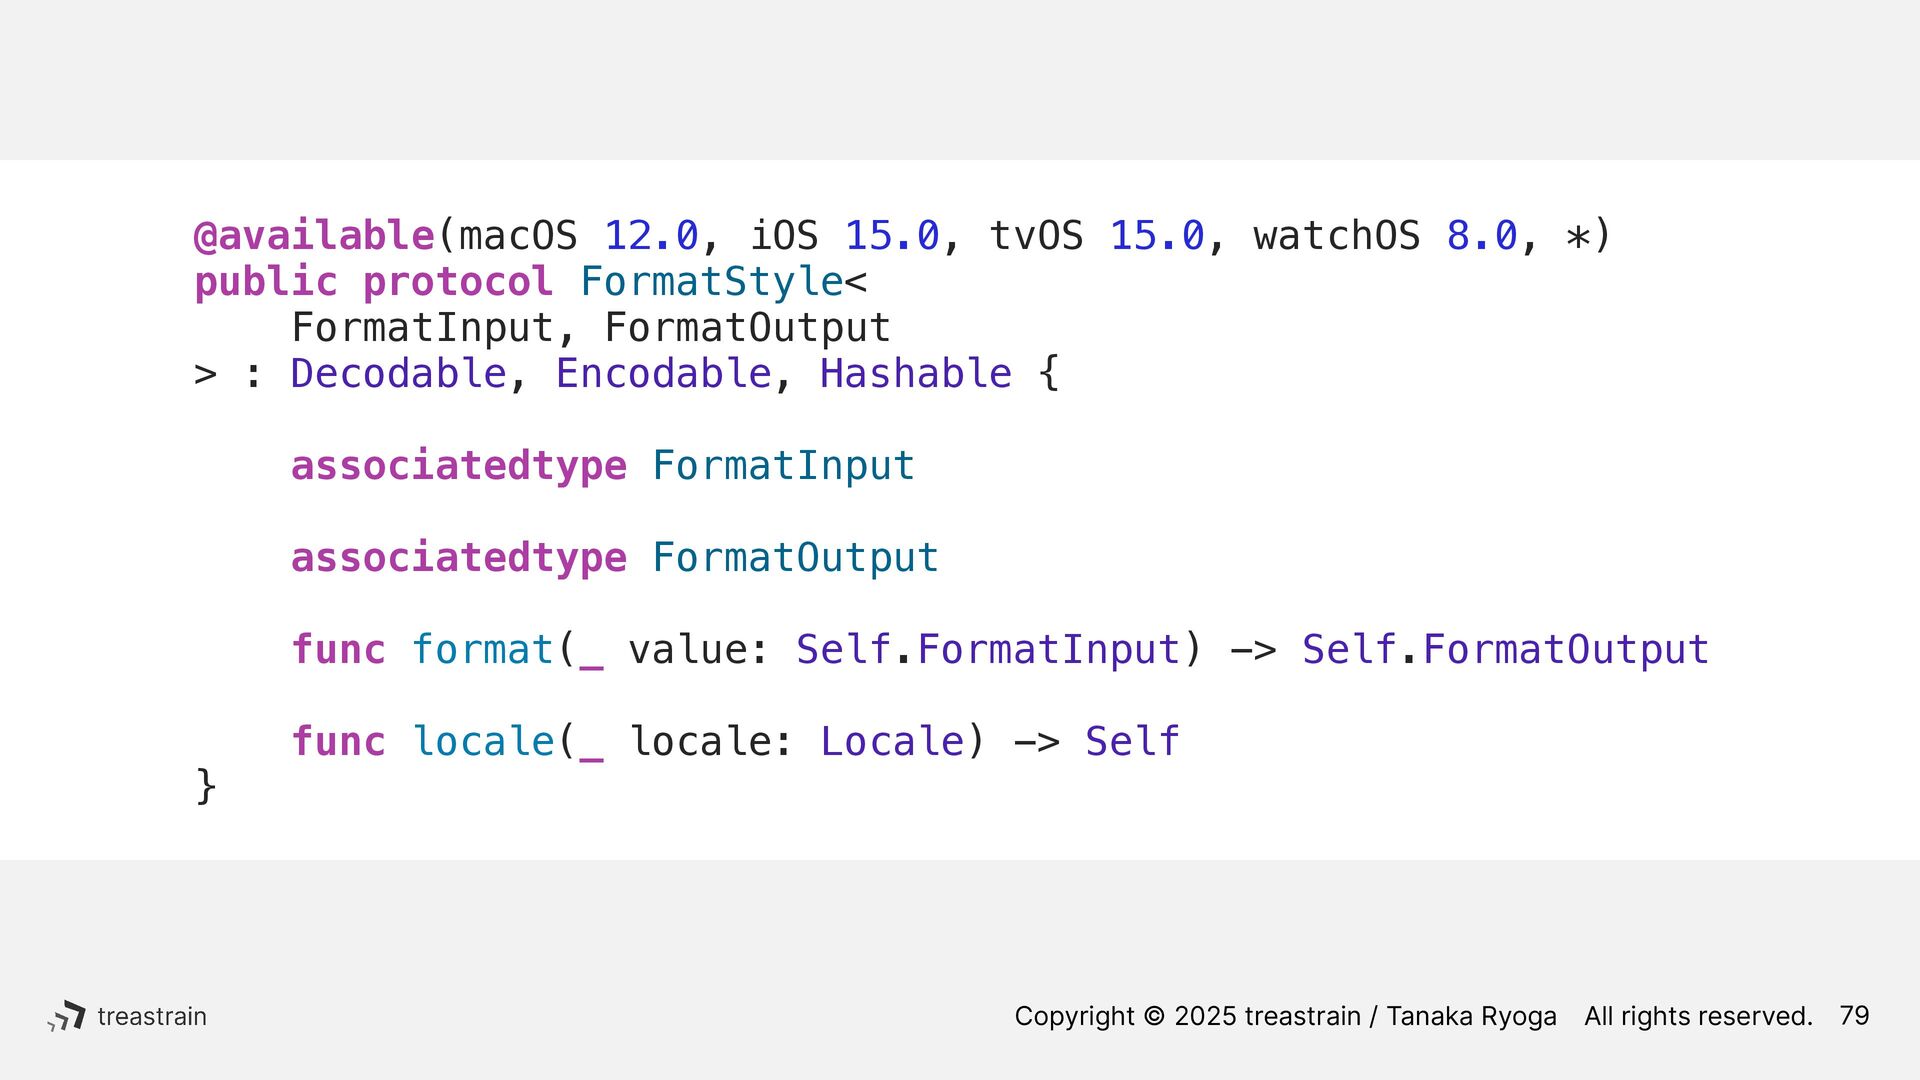Click the closing curly brace
The image size is (1920, 1080).
[205, 787]
